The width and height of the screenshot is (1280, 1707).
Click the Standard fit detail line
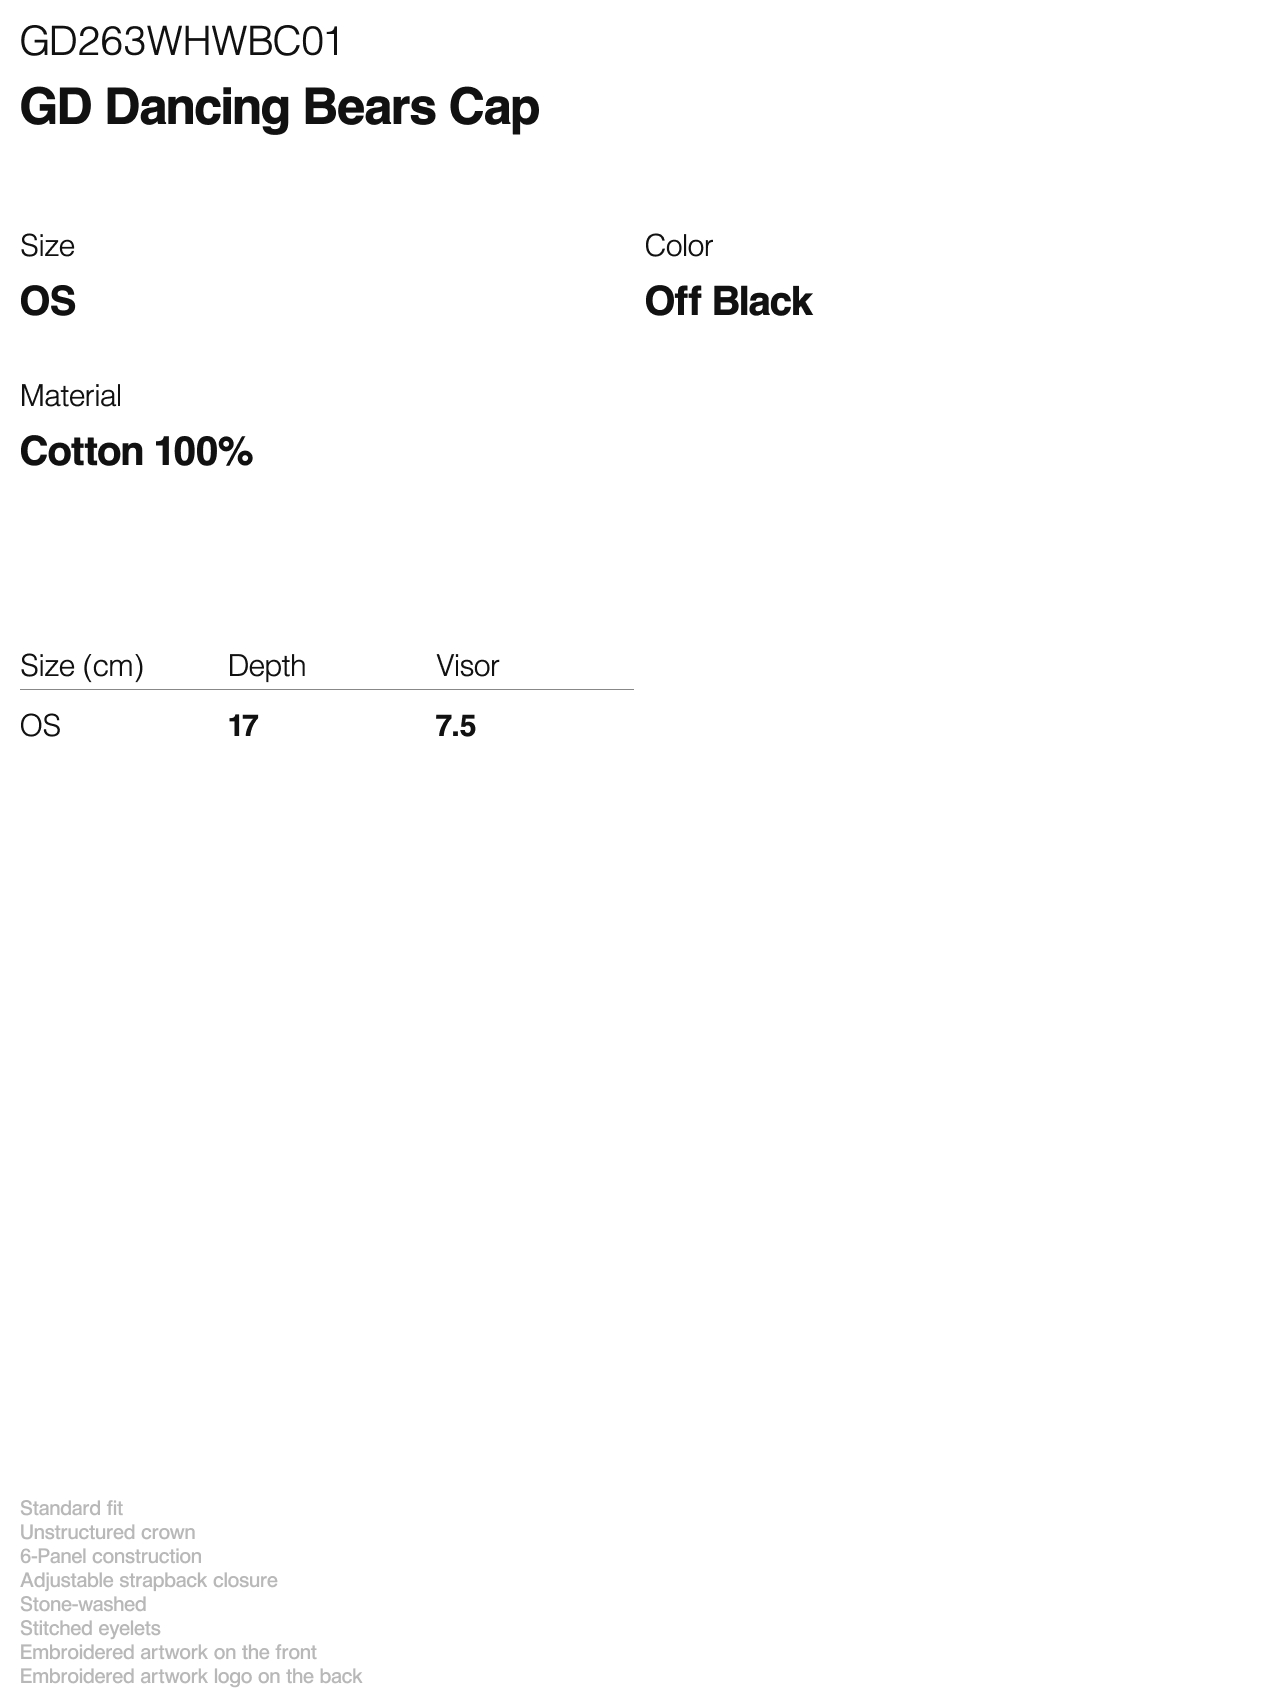pyautogui.click(x=71, y=1508)
